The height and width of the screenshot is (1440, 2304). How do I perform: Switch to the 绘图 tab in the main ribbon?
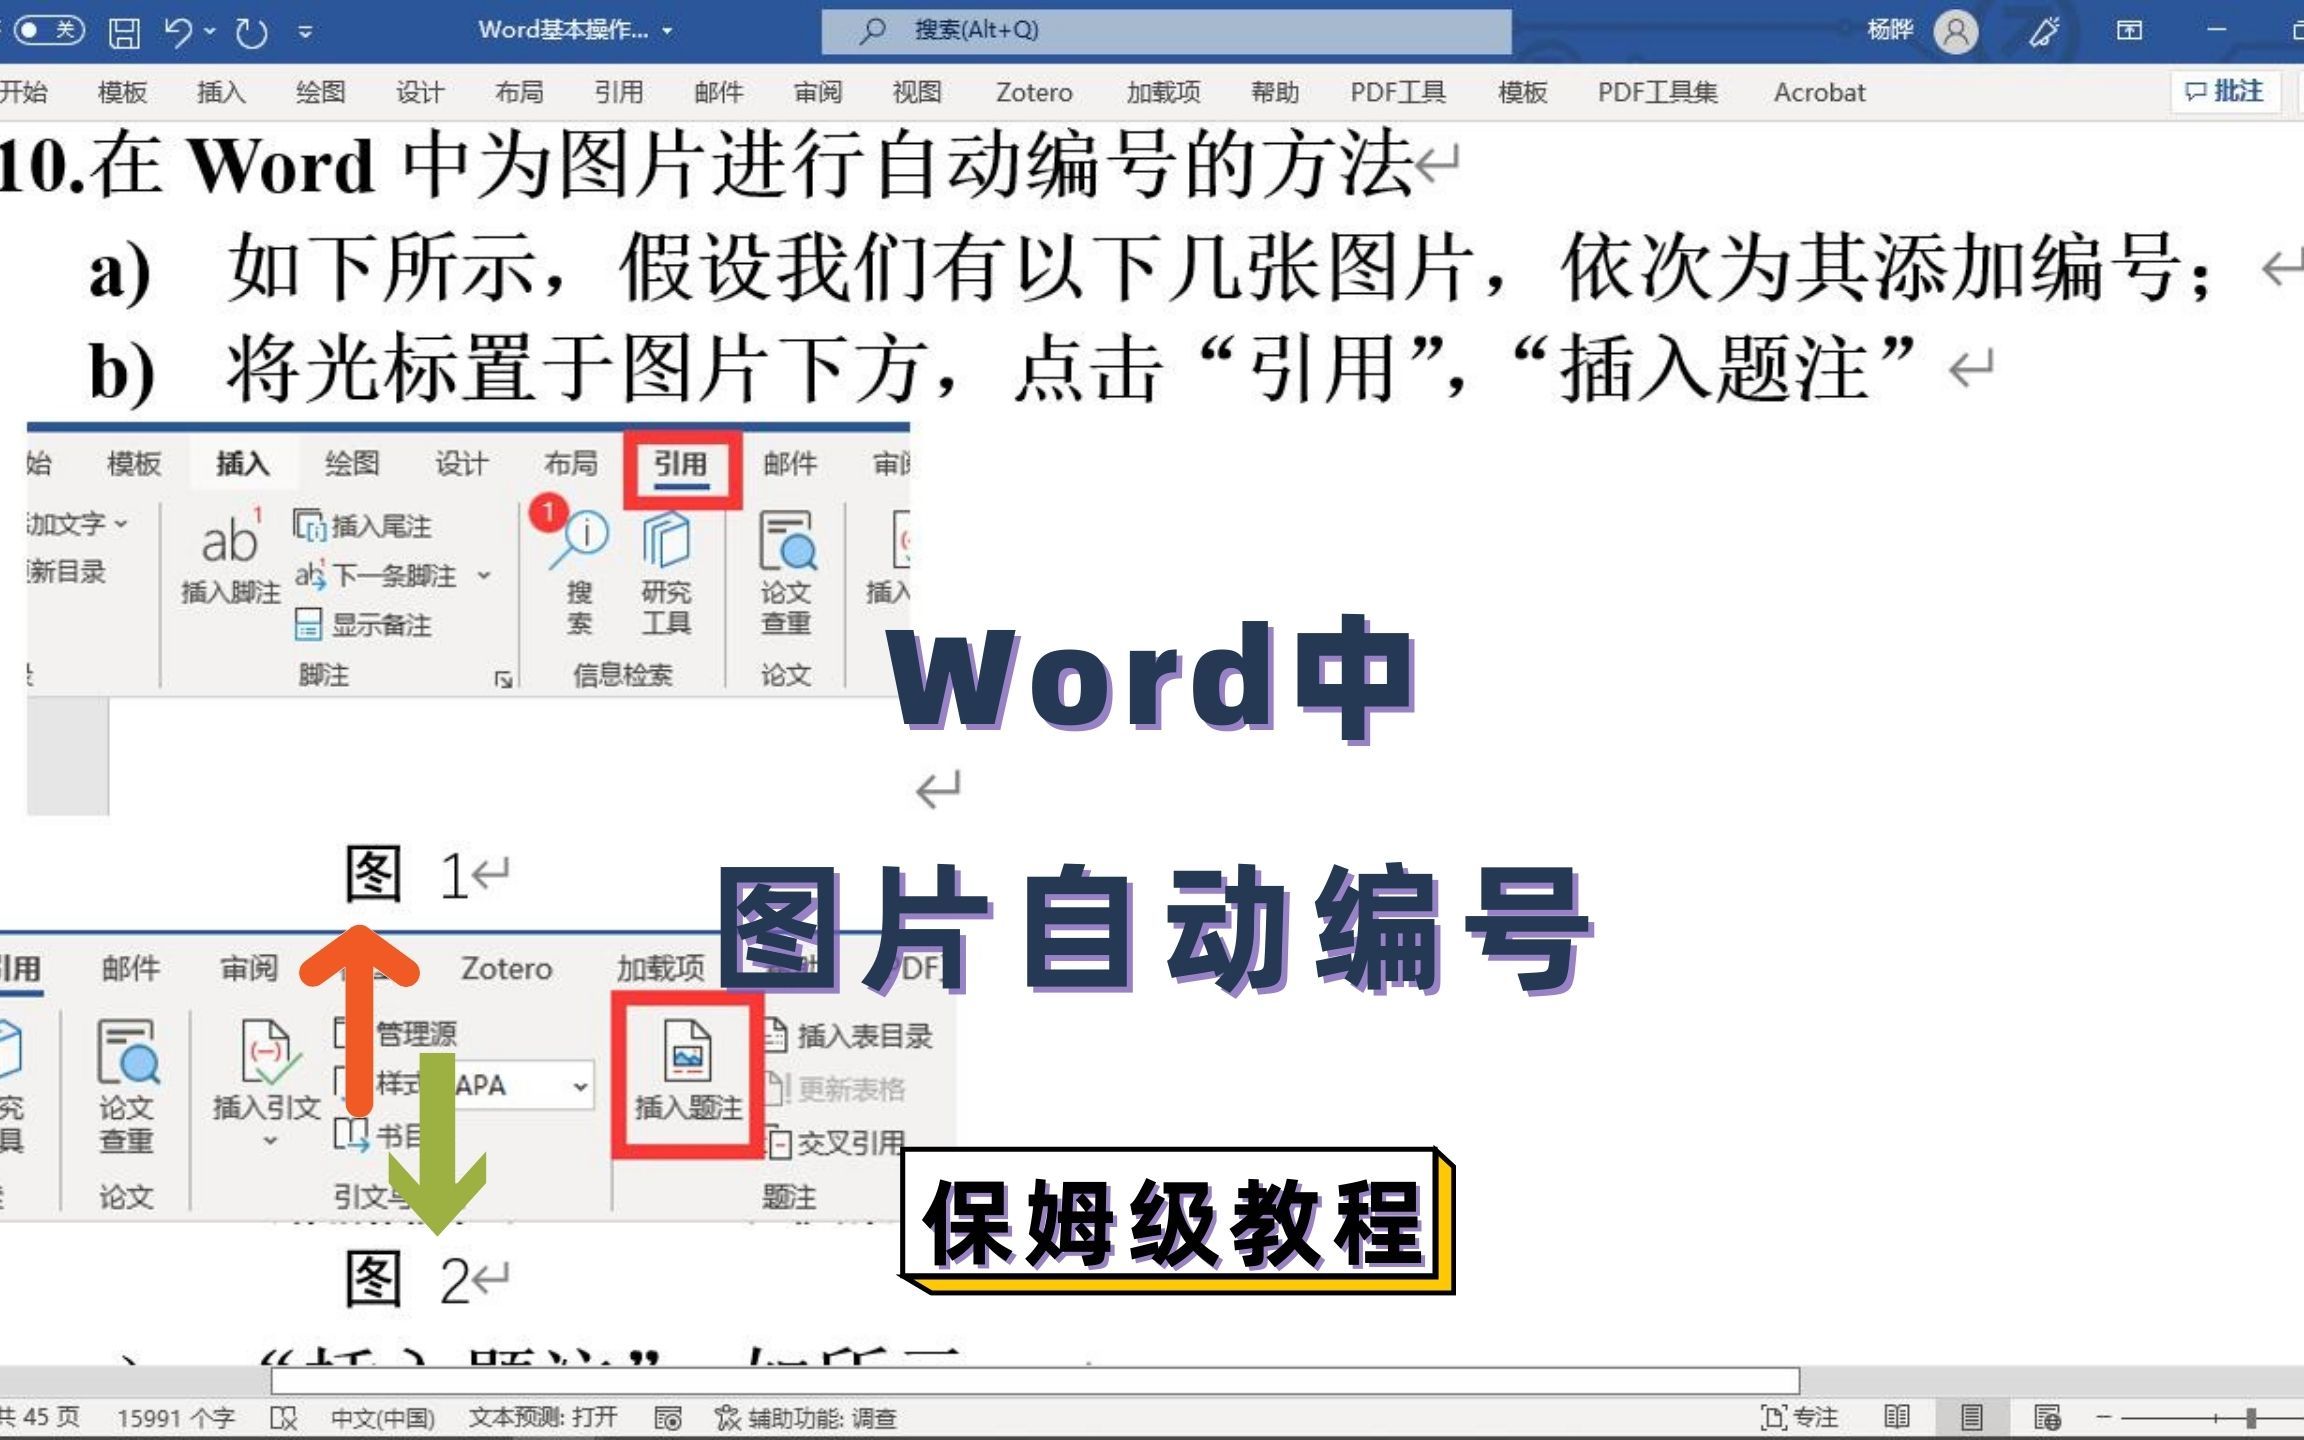point(320,92)
